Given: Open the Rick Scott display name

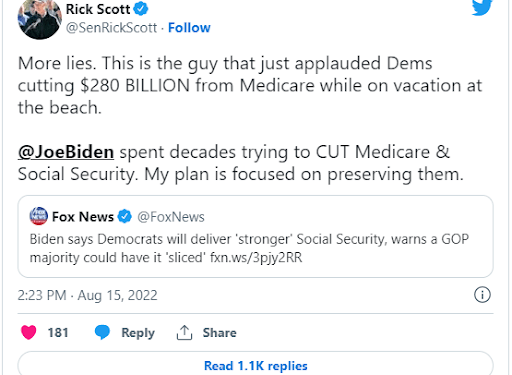Looking at the screenshot, I should (x=98, y=9).
